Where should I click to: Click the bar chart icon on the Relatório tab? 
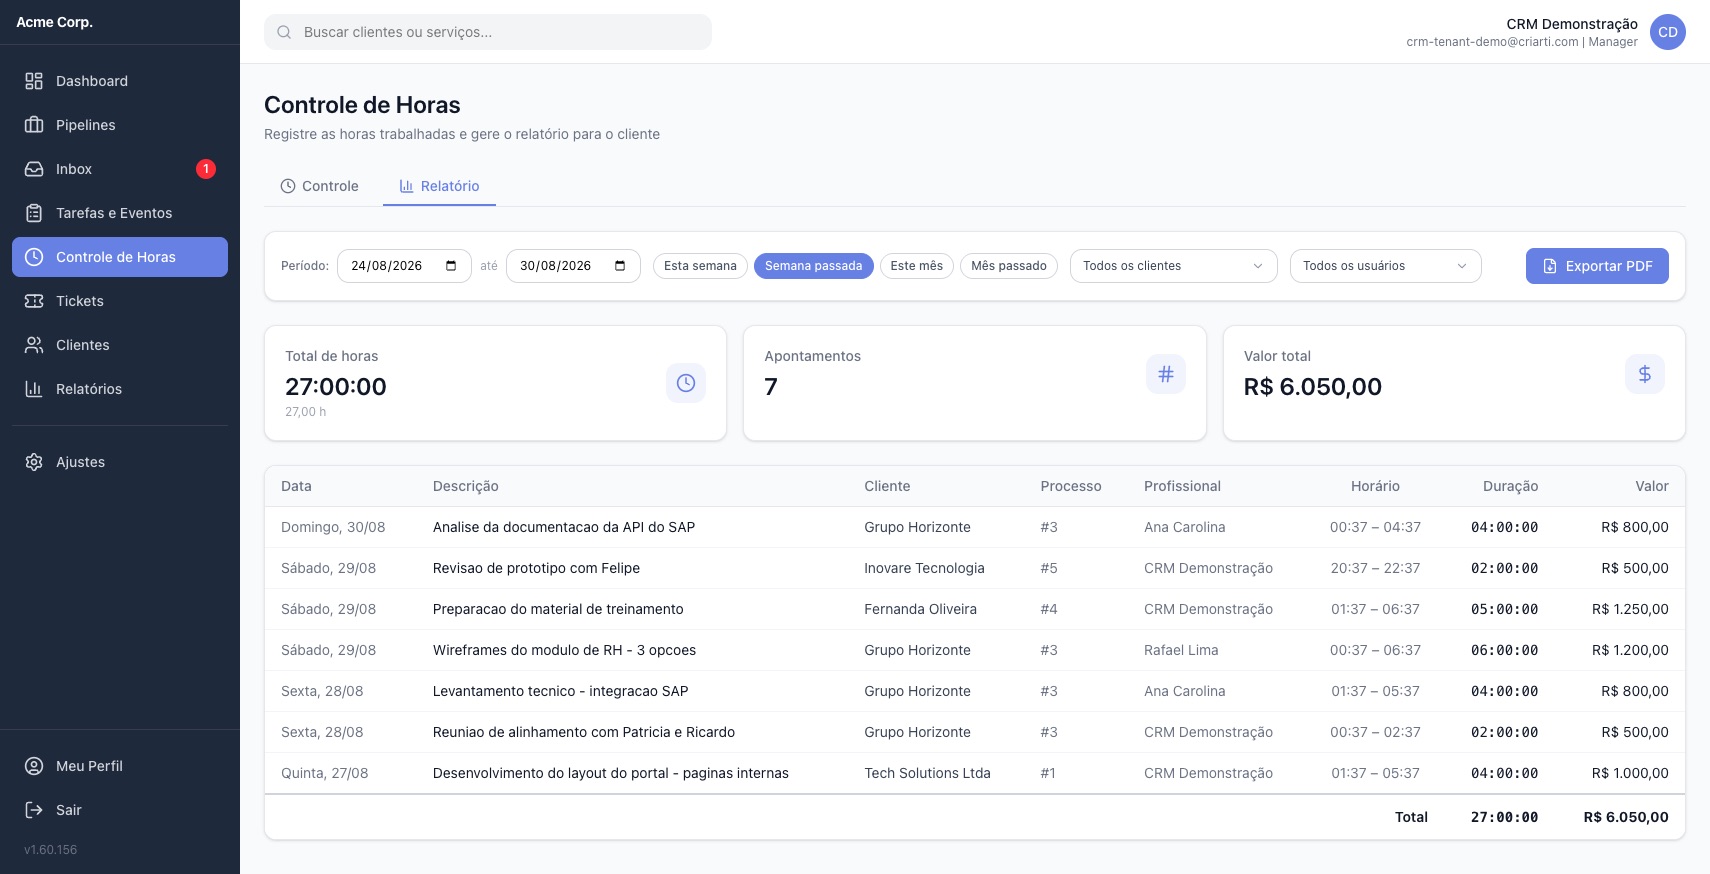(x=407, y=186)
